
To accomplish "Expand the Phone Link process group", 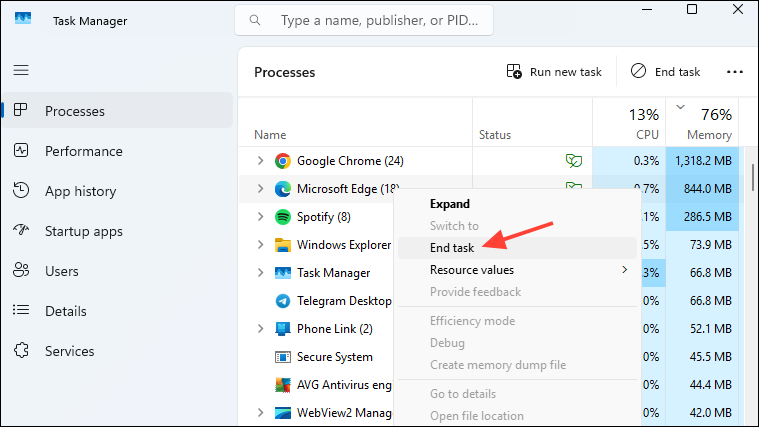I will (261, 329).
